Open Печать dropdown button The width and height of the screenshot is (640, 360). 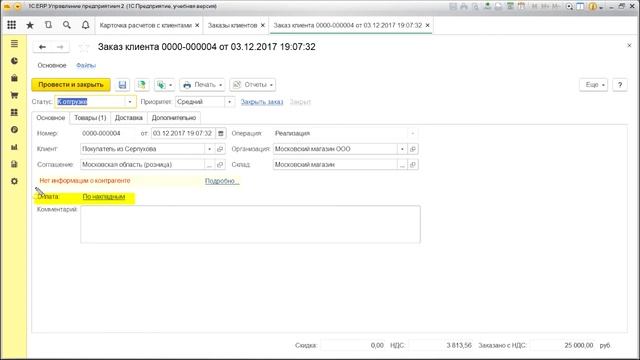tap(202, 85)
